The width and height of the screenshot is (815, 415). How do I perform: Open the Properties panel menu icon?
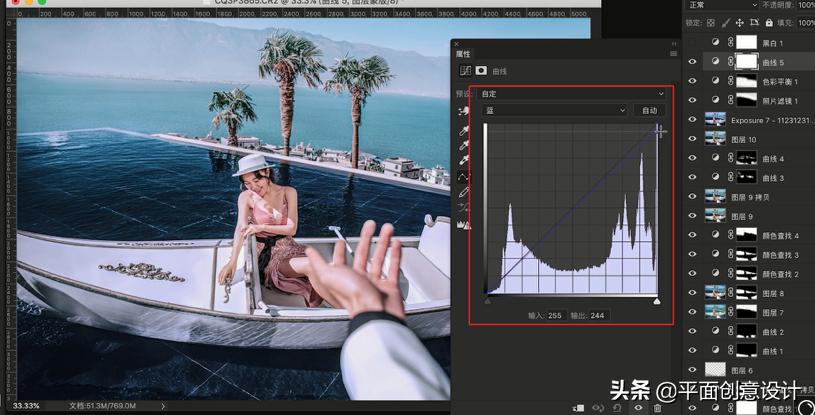674,54
